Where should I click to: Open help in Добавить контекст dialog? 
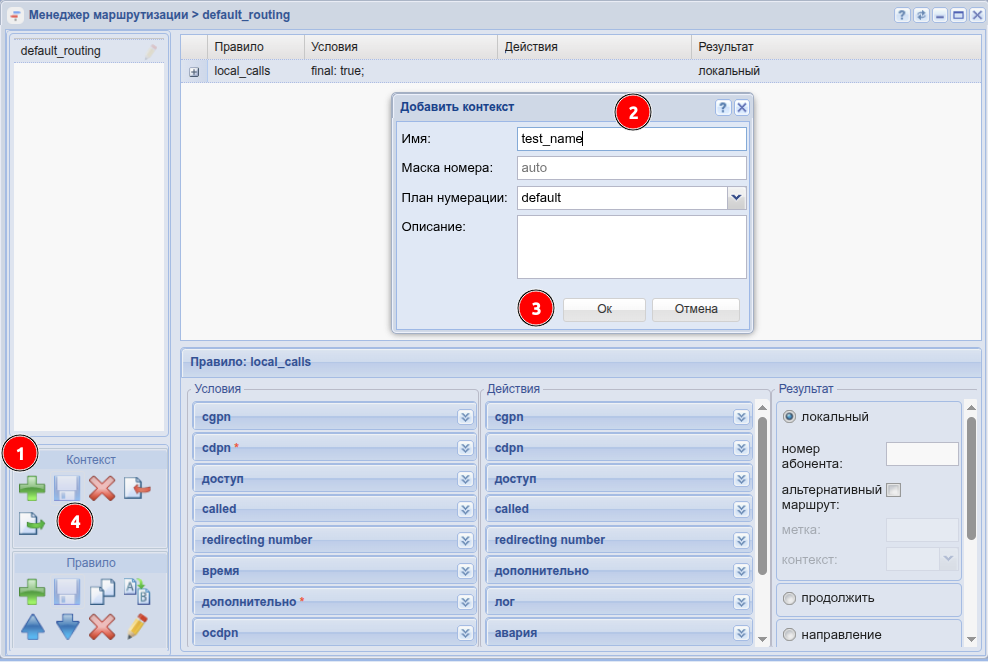[723, 107]
